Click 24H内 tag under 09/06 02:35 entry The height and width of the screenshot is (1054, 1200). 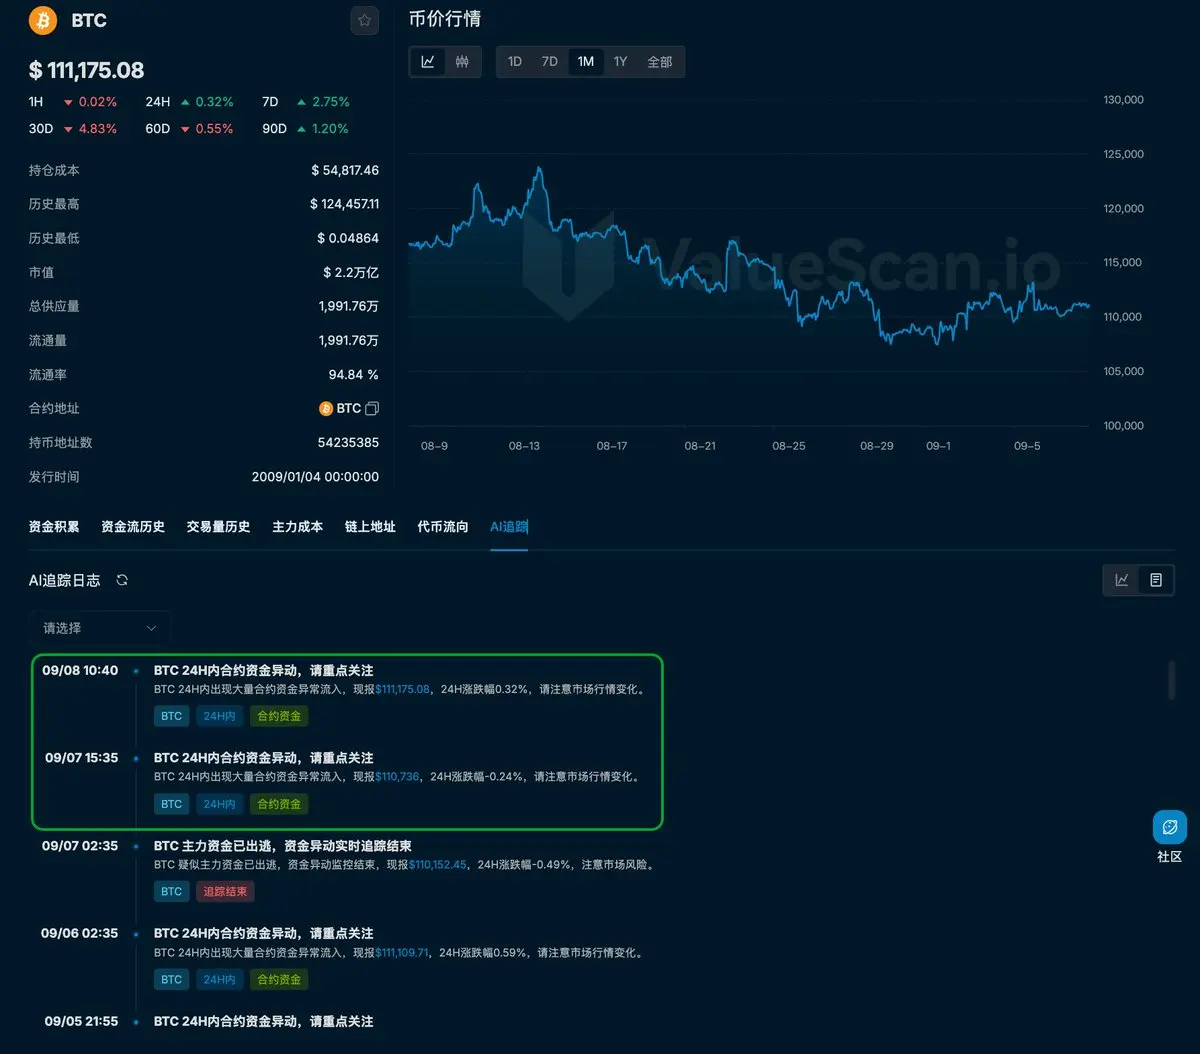click(x=220, y=980)
